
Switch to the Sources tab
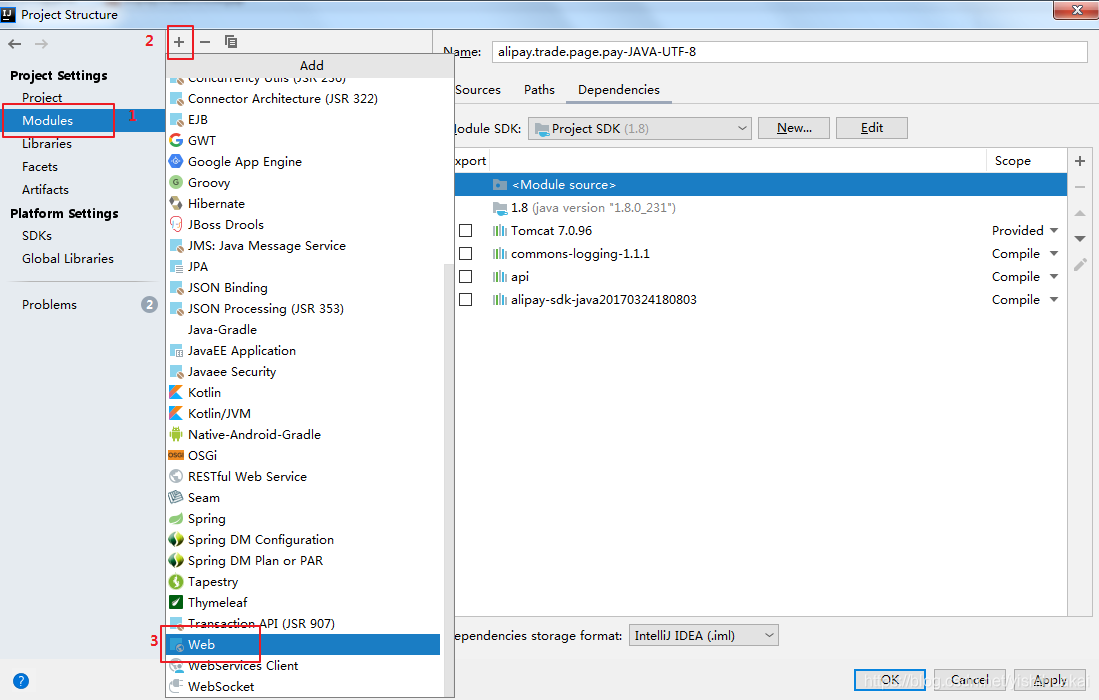(478, 90)
